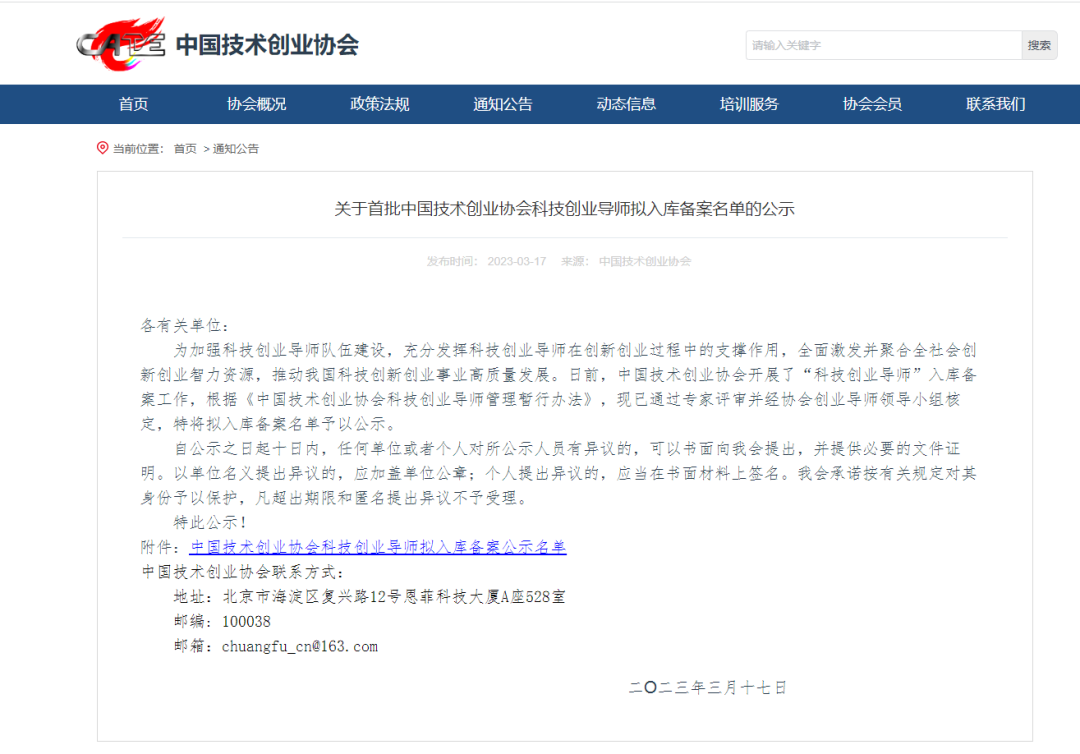This screenshot has height=754, width=1080.
Task: Click the 中国技术创业协会 site title in header
Action: 266,45
